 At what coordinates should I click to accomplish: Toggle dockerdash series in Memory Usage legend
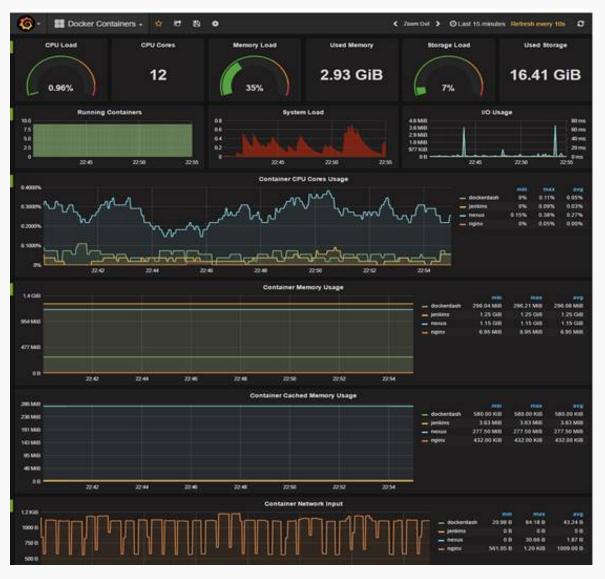pos(446,306)
